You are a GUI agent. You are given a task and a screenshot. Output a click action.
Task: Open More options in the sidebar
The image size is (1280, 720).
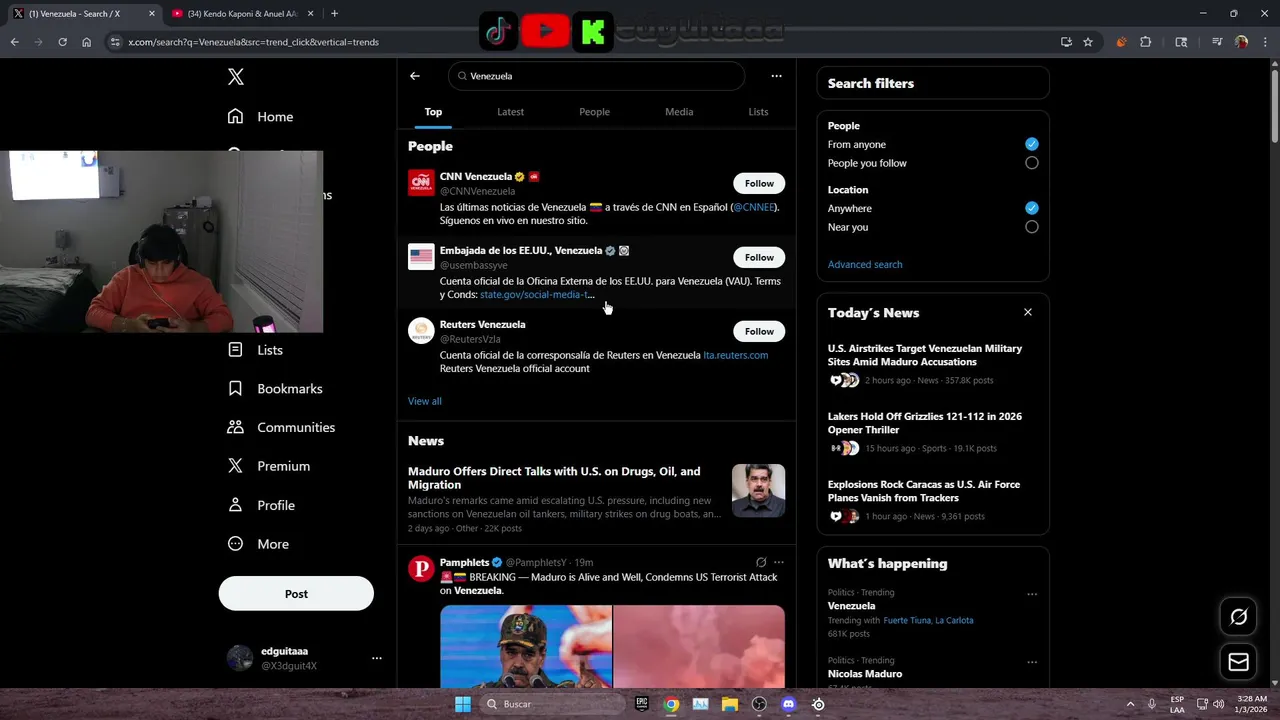pyautogui.click(x=258, y=544)
